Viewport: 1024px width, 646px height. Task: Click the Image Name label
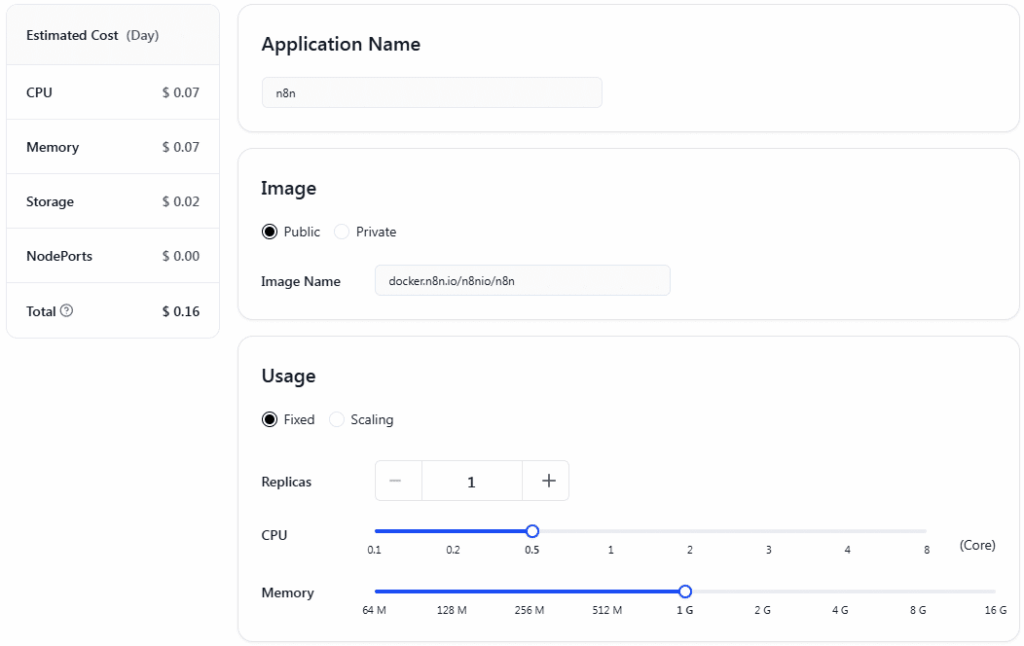point(301,282)
